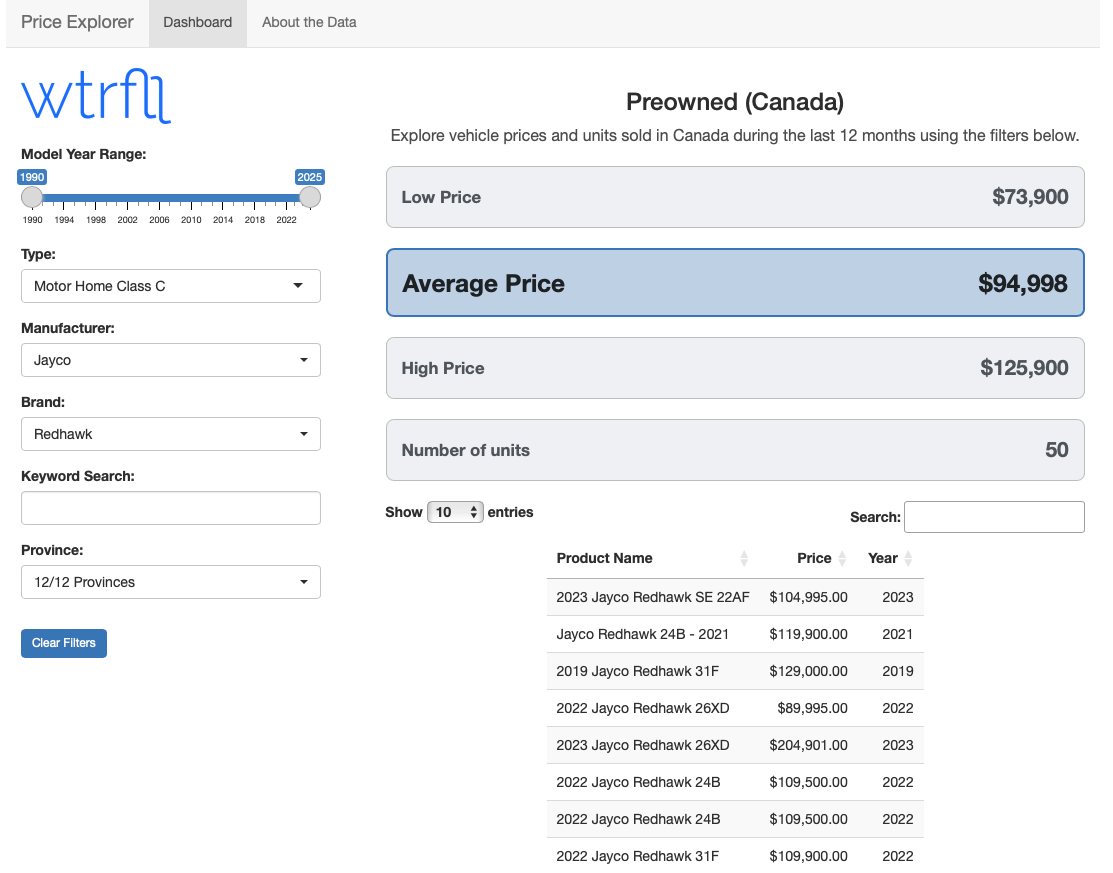Change the Show entries count selector
This screenshot has height=873, width=1113.
(455, 512)
